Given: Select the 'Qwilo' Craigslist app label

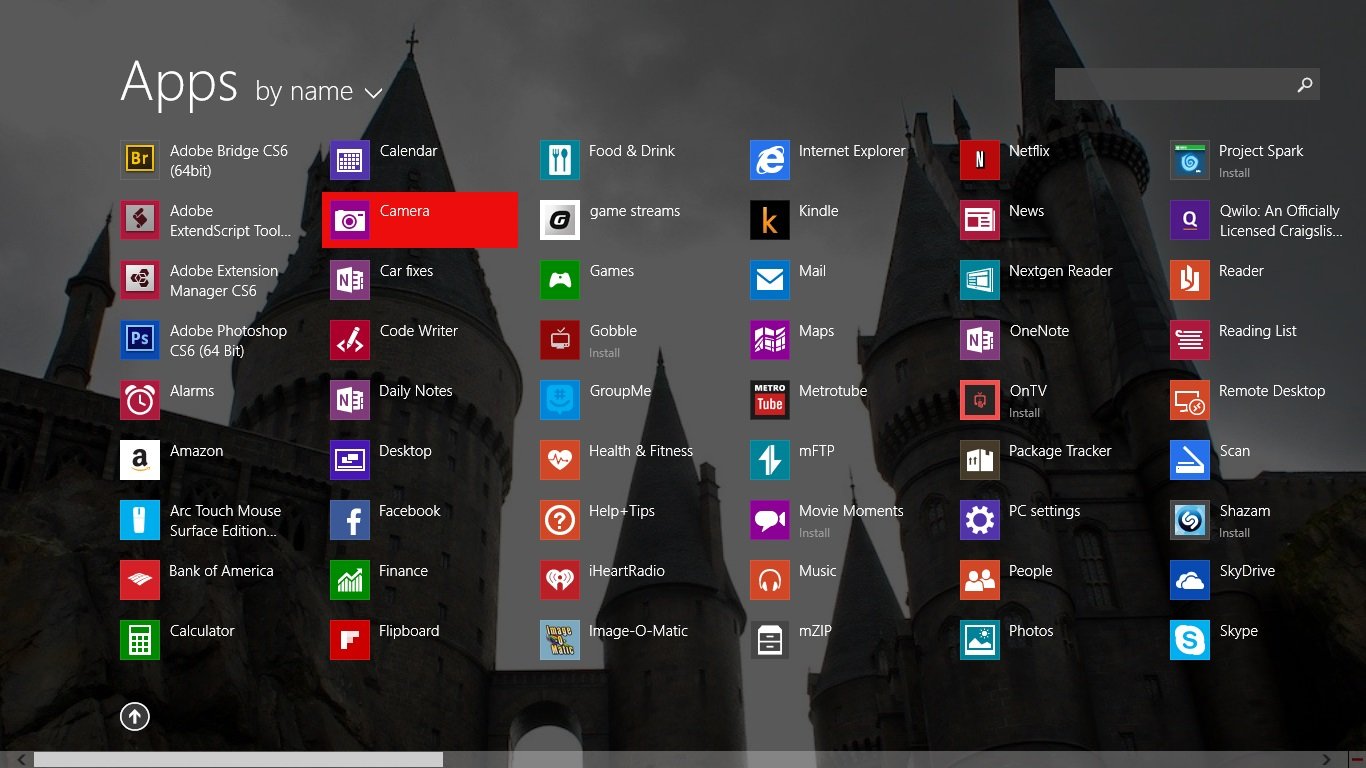Looking at the screenshot, I should (1280, 221).
